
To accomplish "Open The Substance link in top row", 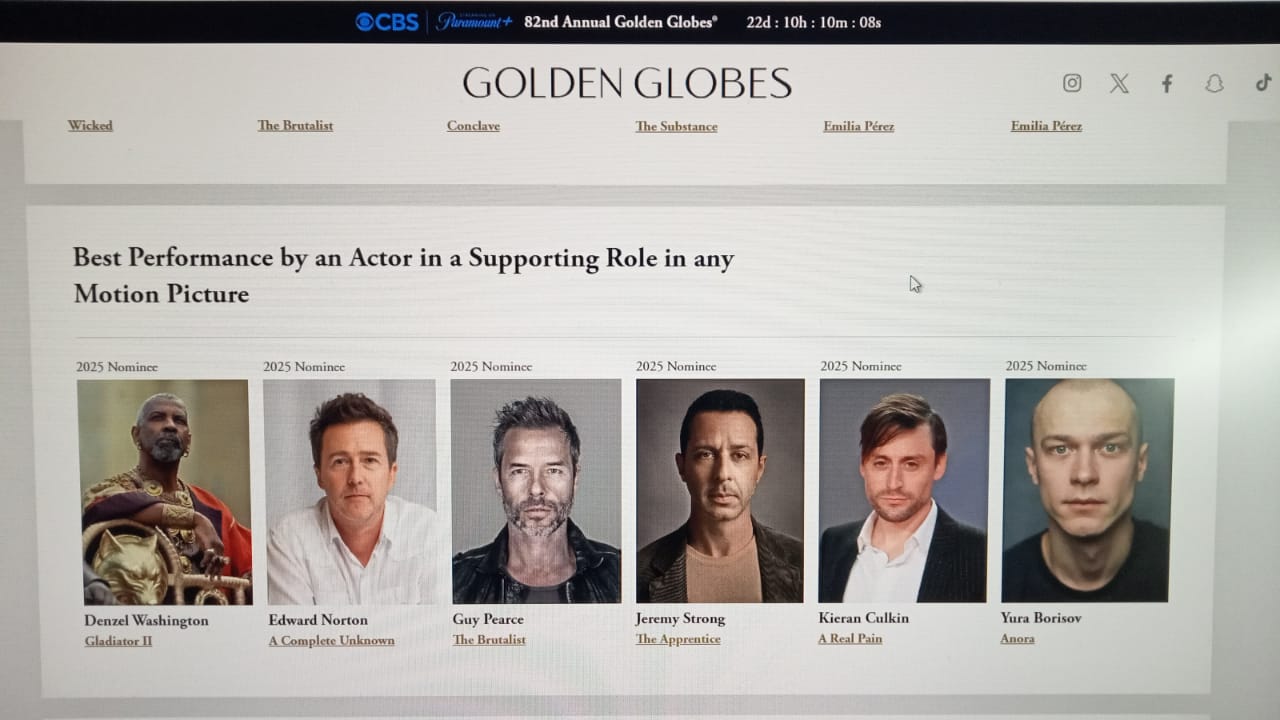I will pyautogui.click(x=676, y=126).
